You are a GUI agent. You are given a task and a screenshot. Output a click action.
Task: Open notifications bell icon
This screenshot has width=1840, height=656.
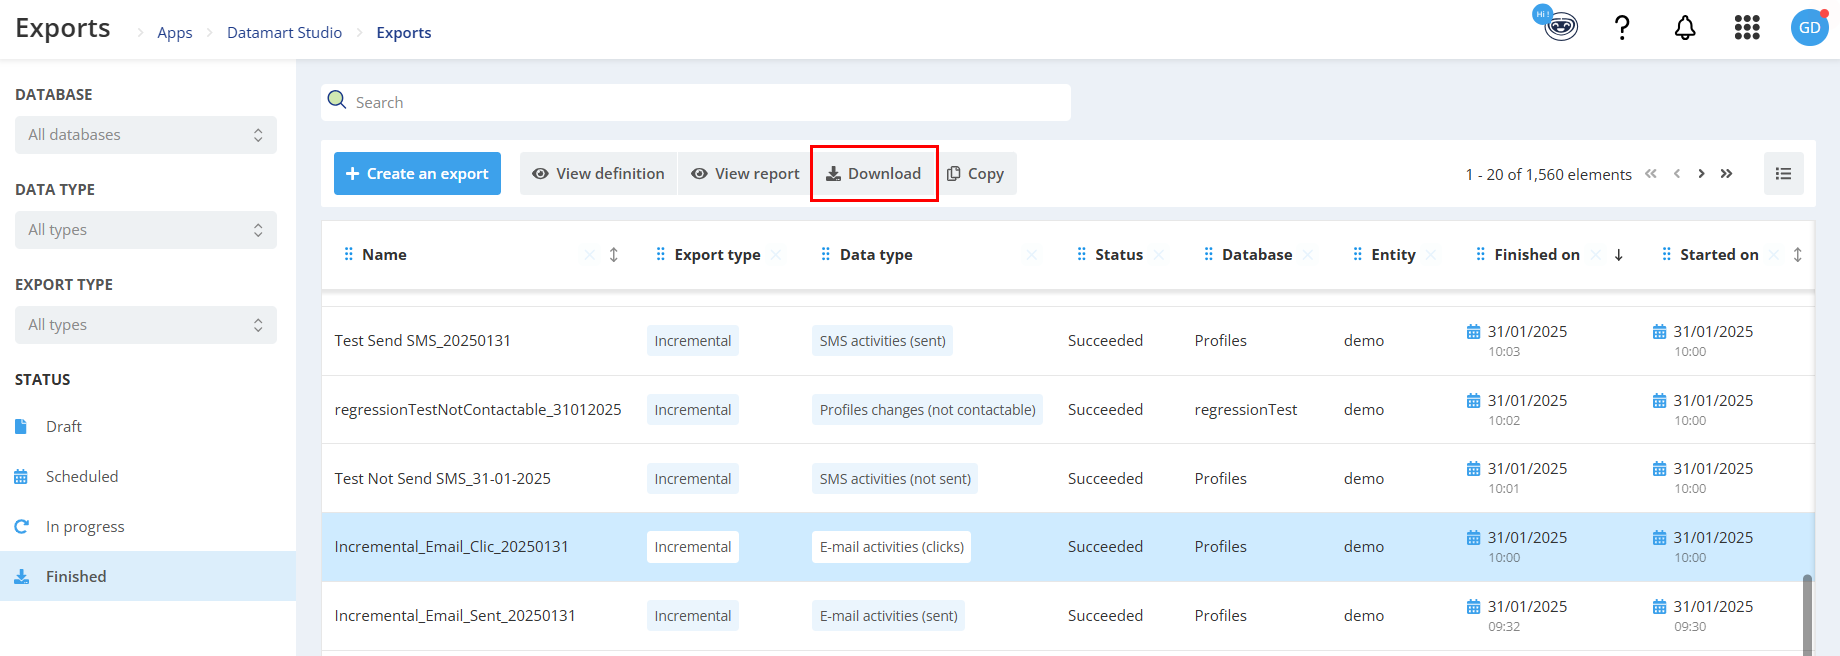pyautogui.click(x=1685, y=28)
